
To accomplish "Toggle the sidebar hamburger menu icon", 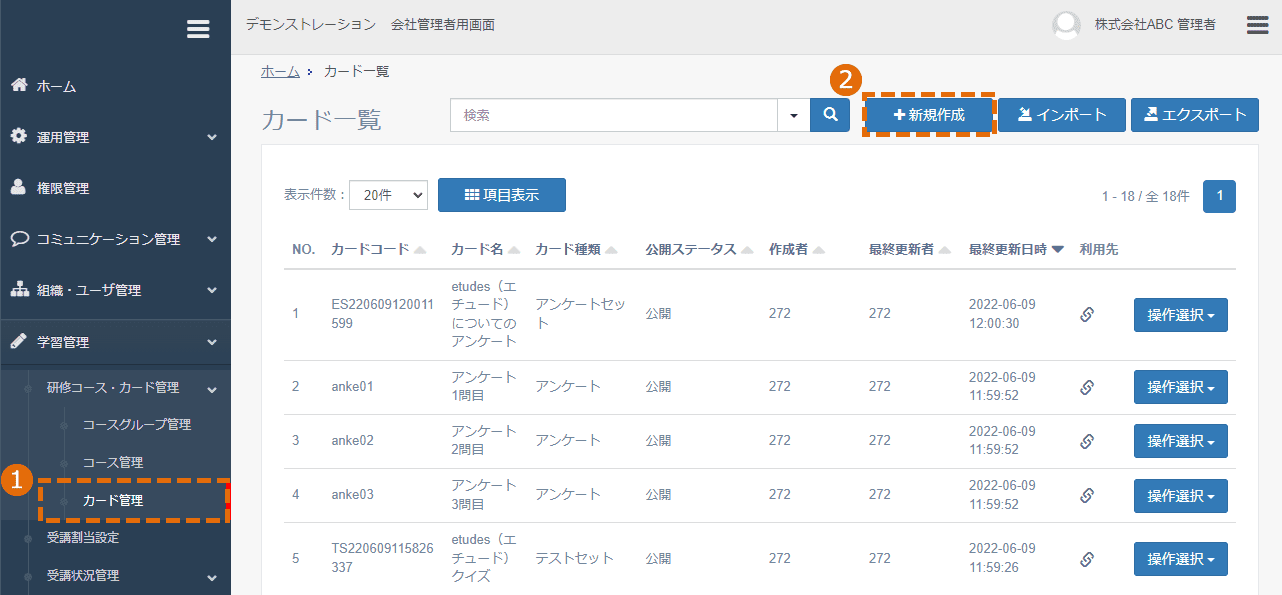I will click(198, 29).
